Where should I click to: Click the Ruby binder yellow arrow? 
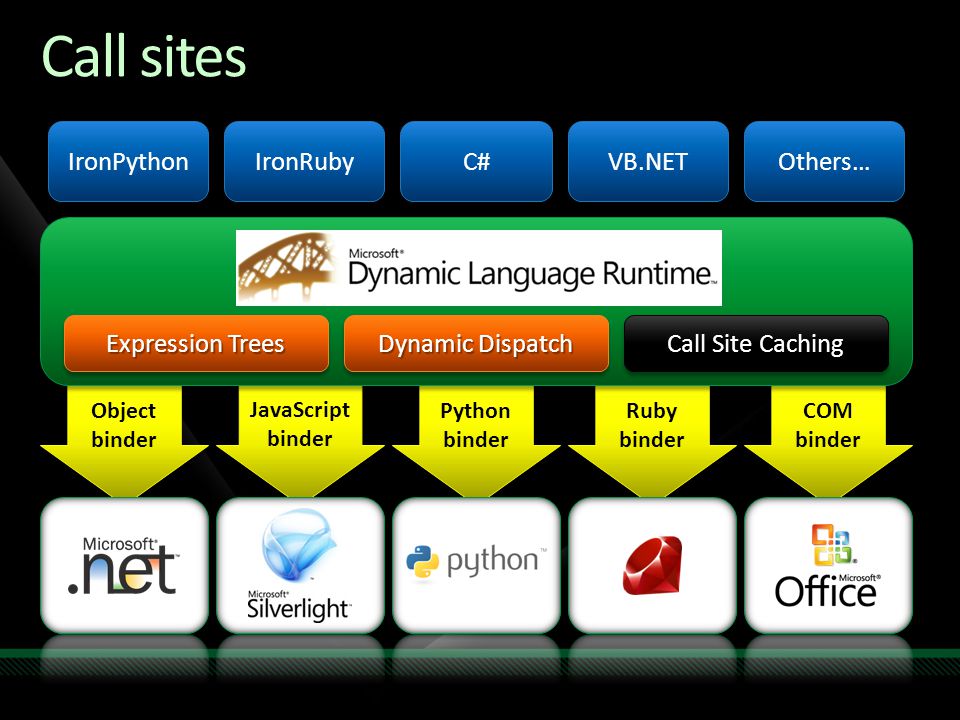point(651,441)
